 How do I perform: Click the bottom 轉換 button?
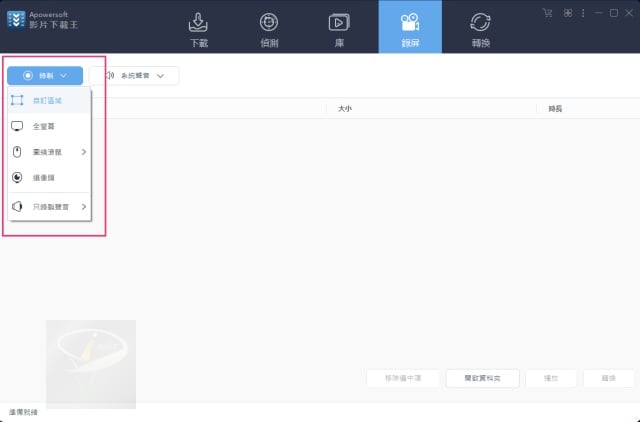point(609,378)
